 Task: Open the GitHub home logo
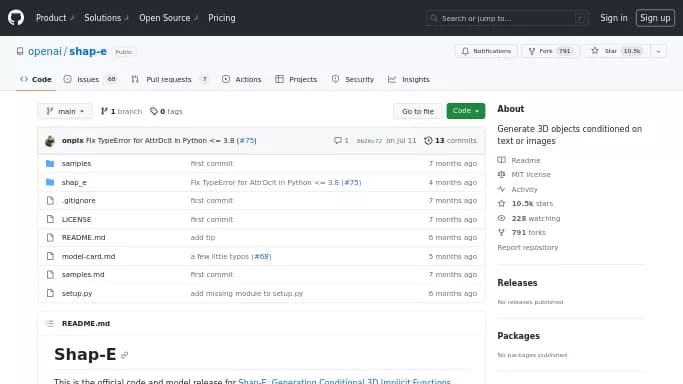16,18
